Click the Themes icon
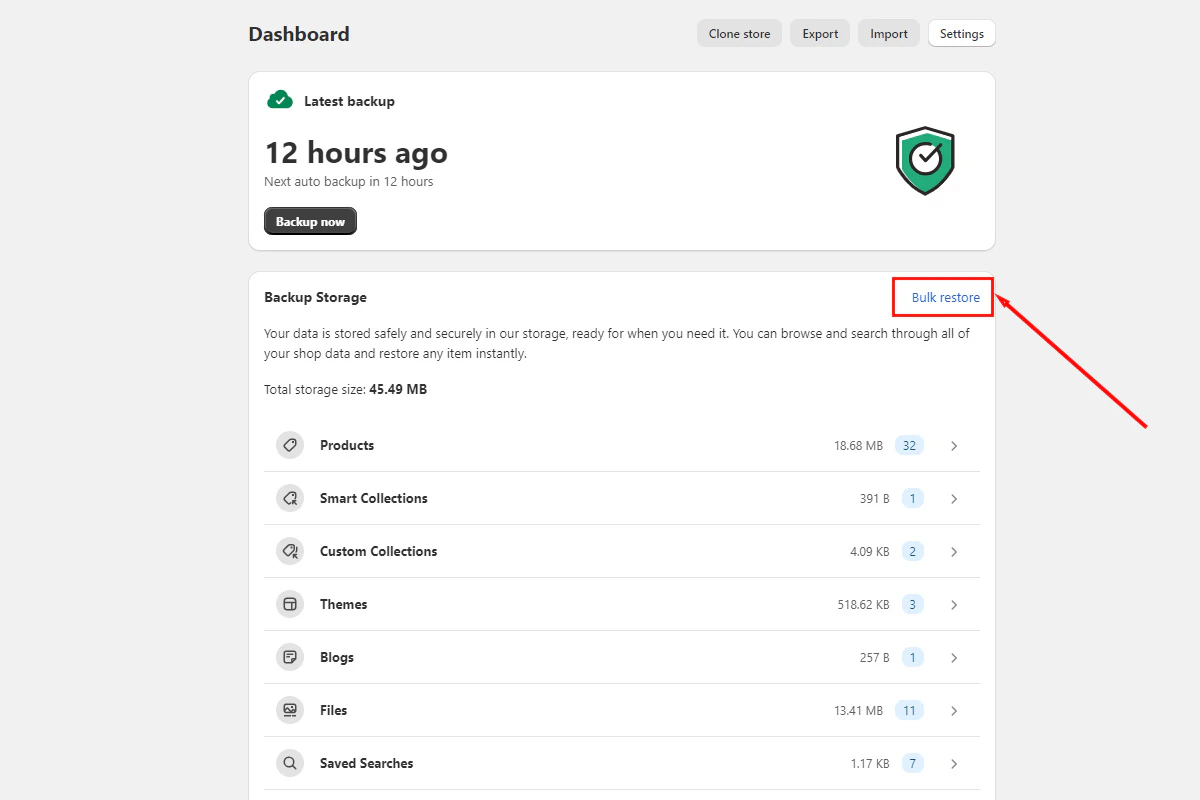Viewport: 1200px width, 800px height. [289, 604]
